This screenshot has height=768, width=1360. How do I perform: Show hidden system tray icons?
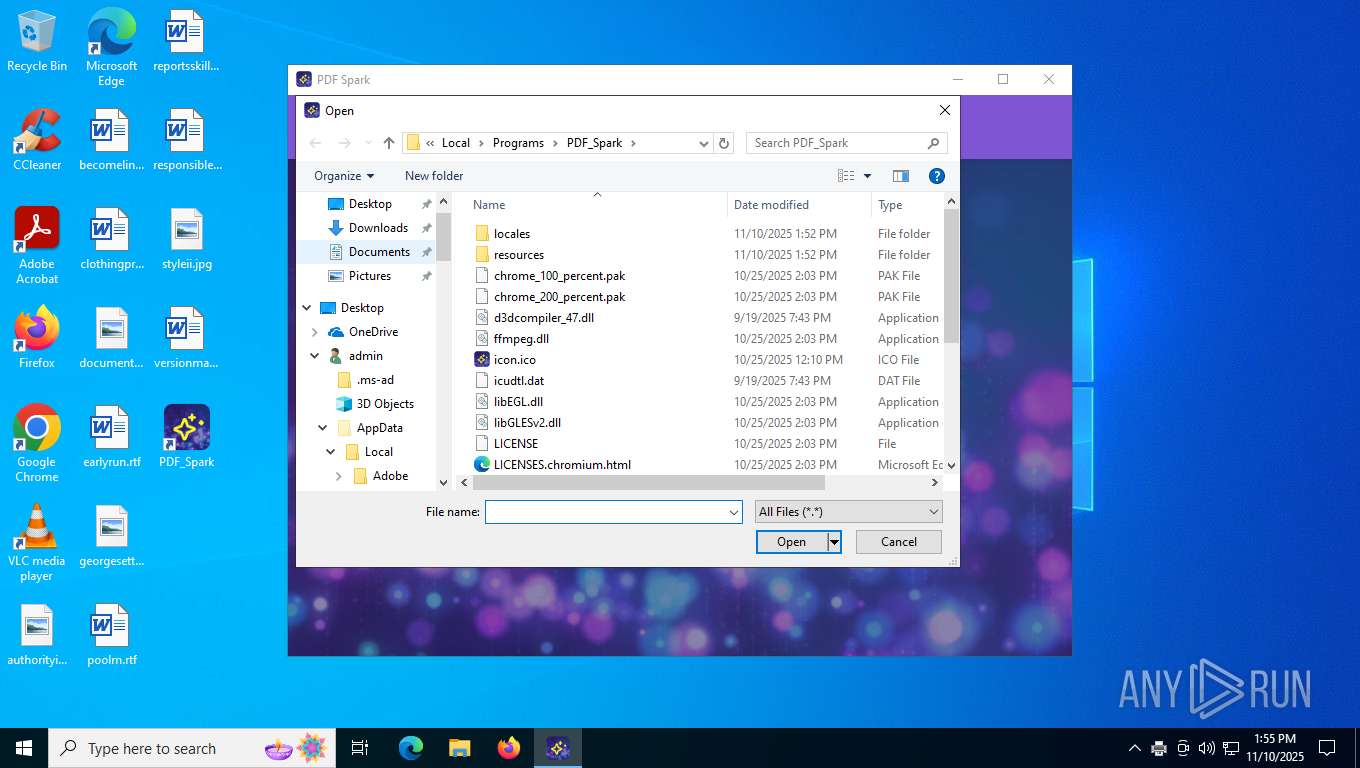coord(1134,748)
